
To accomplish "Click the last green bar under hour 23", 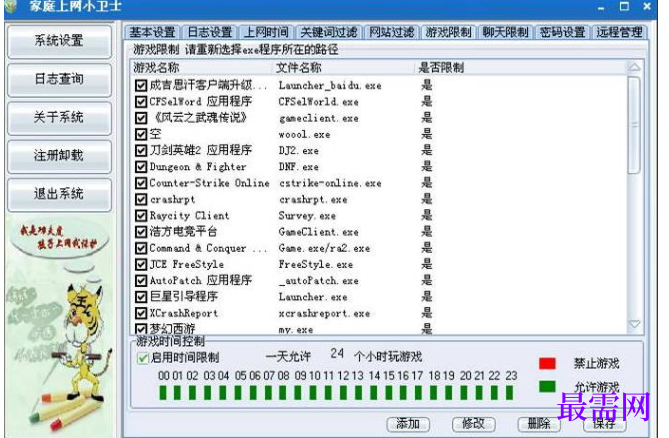I will coord(509,392).
